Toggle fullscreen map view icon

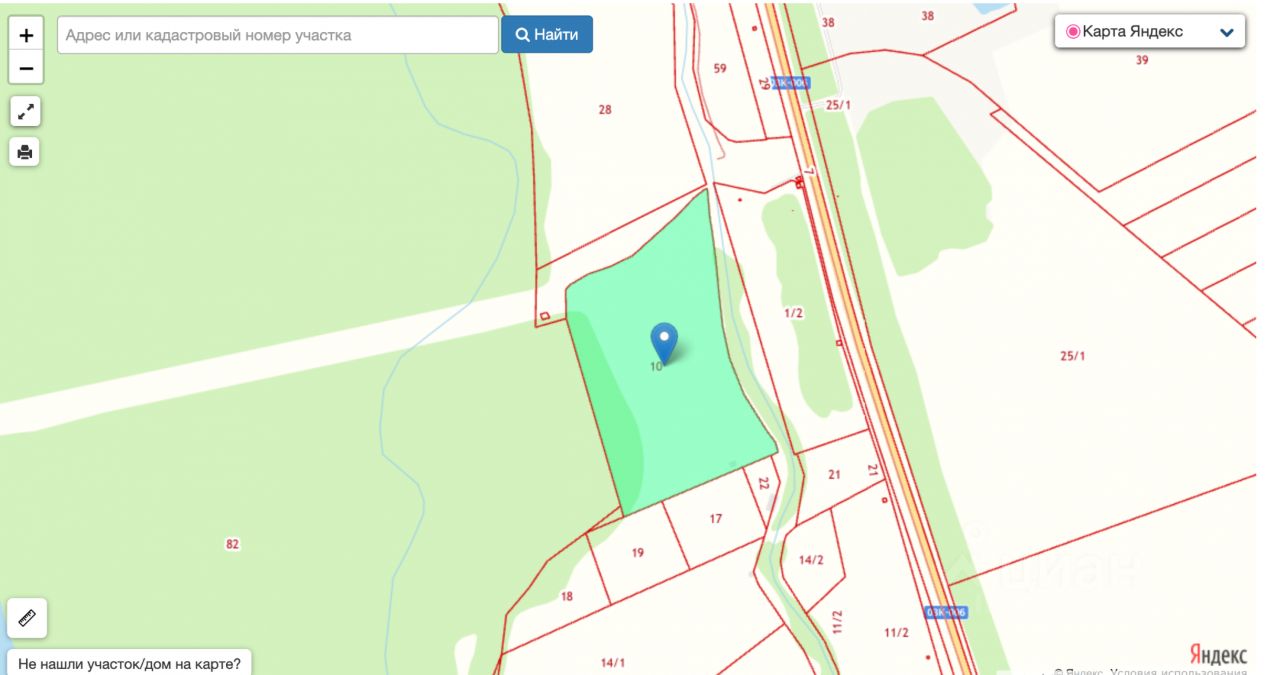point(26,111)
